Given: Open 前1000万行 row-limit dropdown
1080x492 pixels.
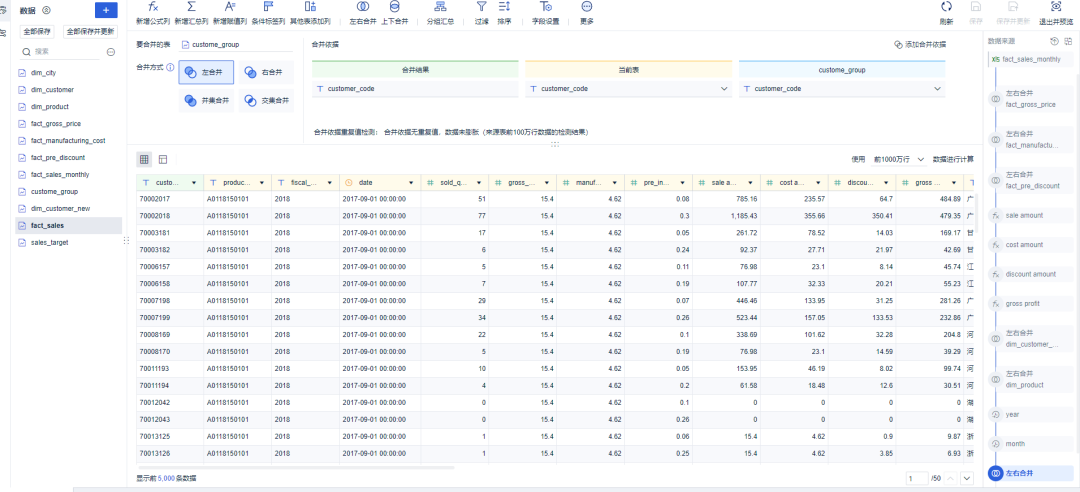Looking at the screenshot, I should tap(897, 159).
